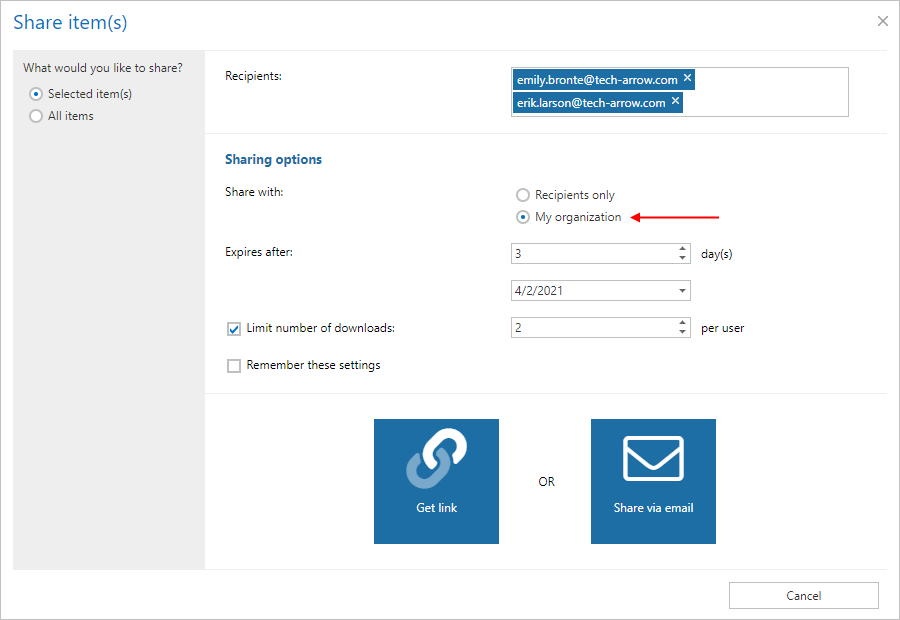This screenshot has height=620, width=900.
Task: Choose 'All items' to share
Action: coord(37,116)
